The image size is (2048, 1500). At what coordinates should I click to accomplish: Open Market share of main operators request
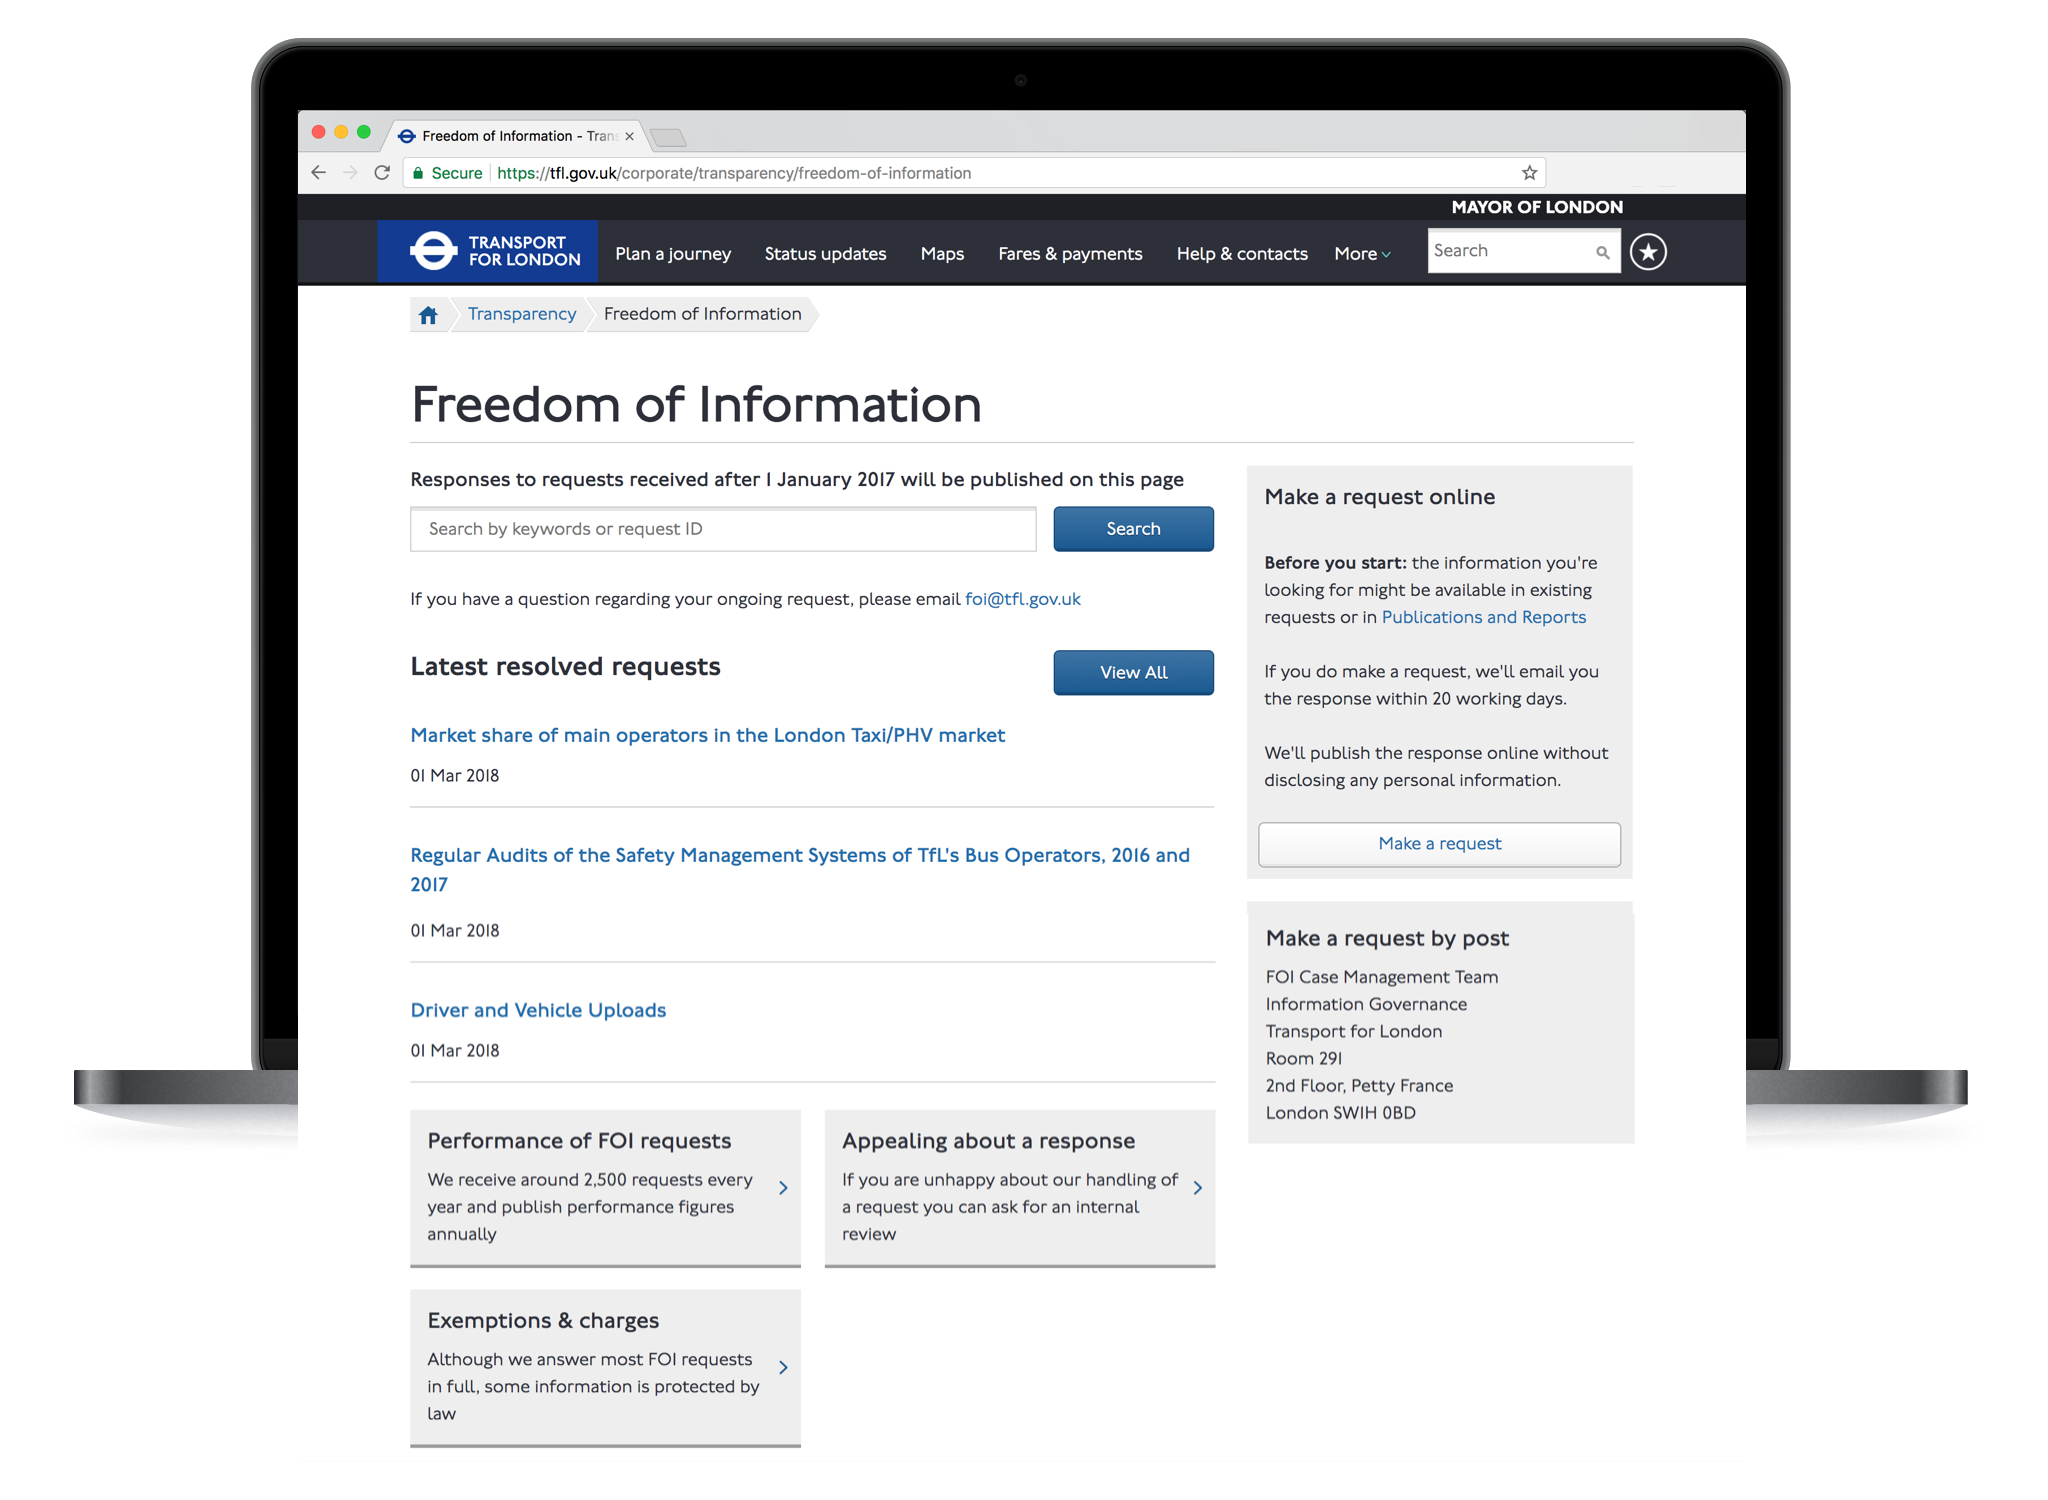coord(707,735)
